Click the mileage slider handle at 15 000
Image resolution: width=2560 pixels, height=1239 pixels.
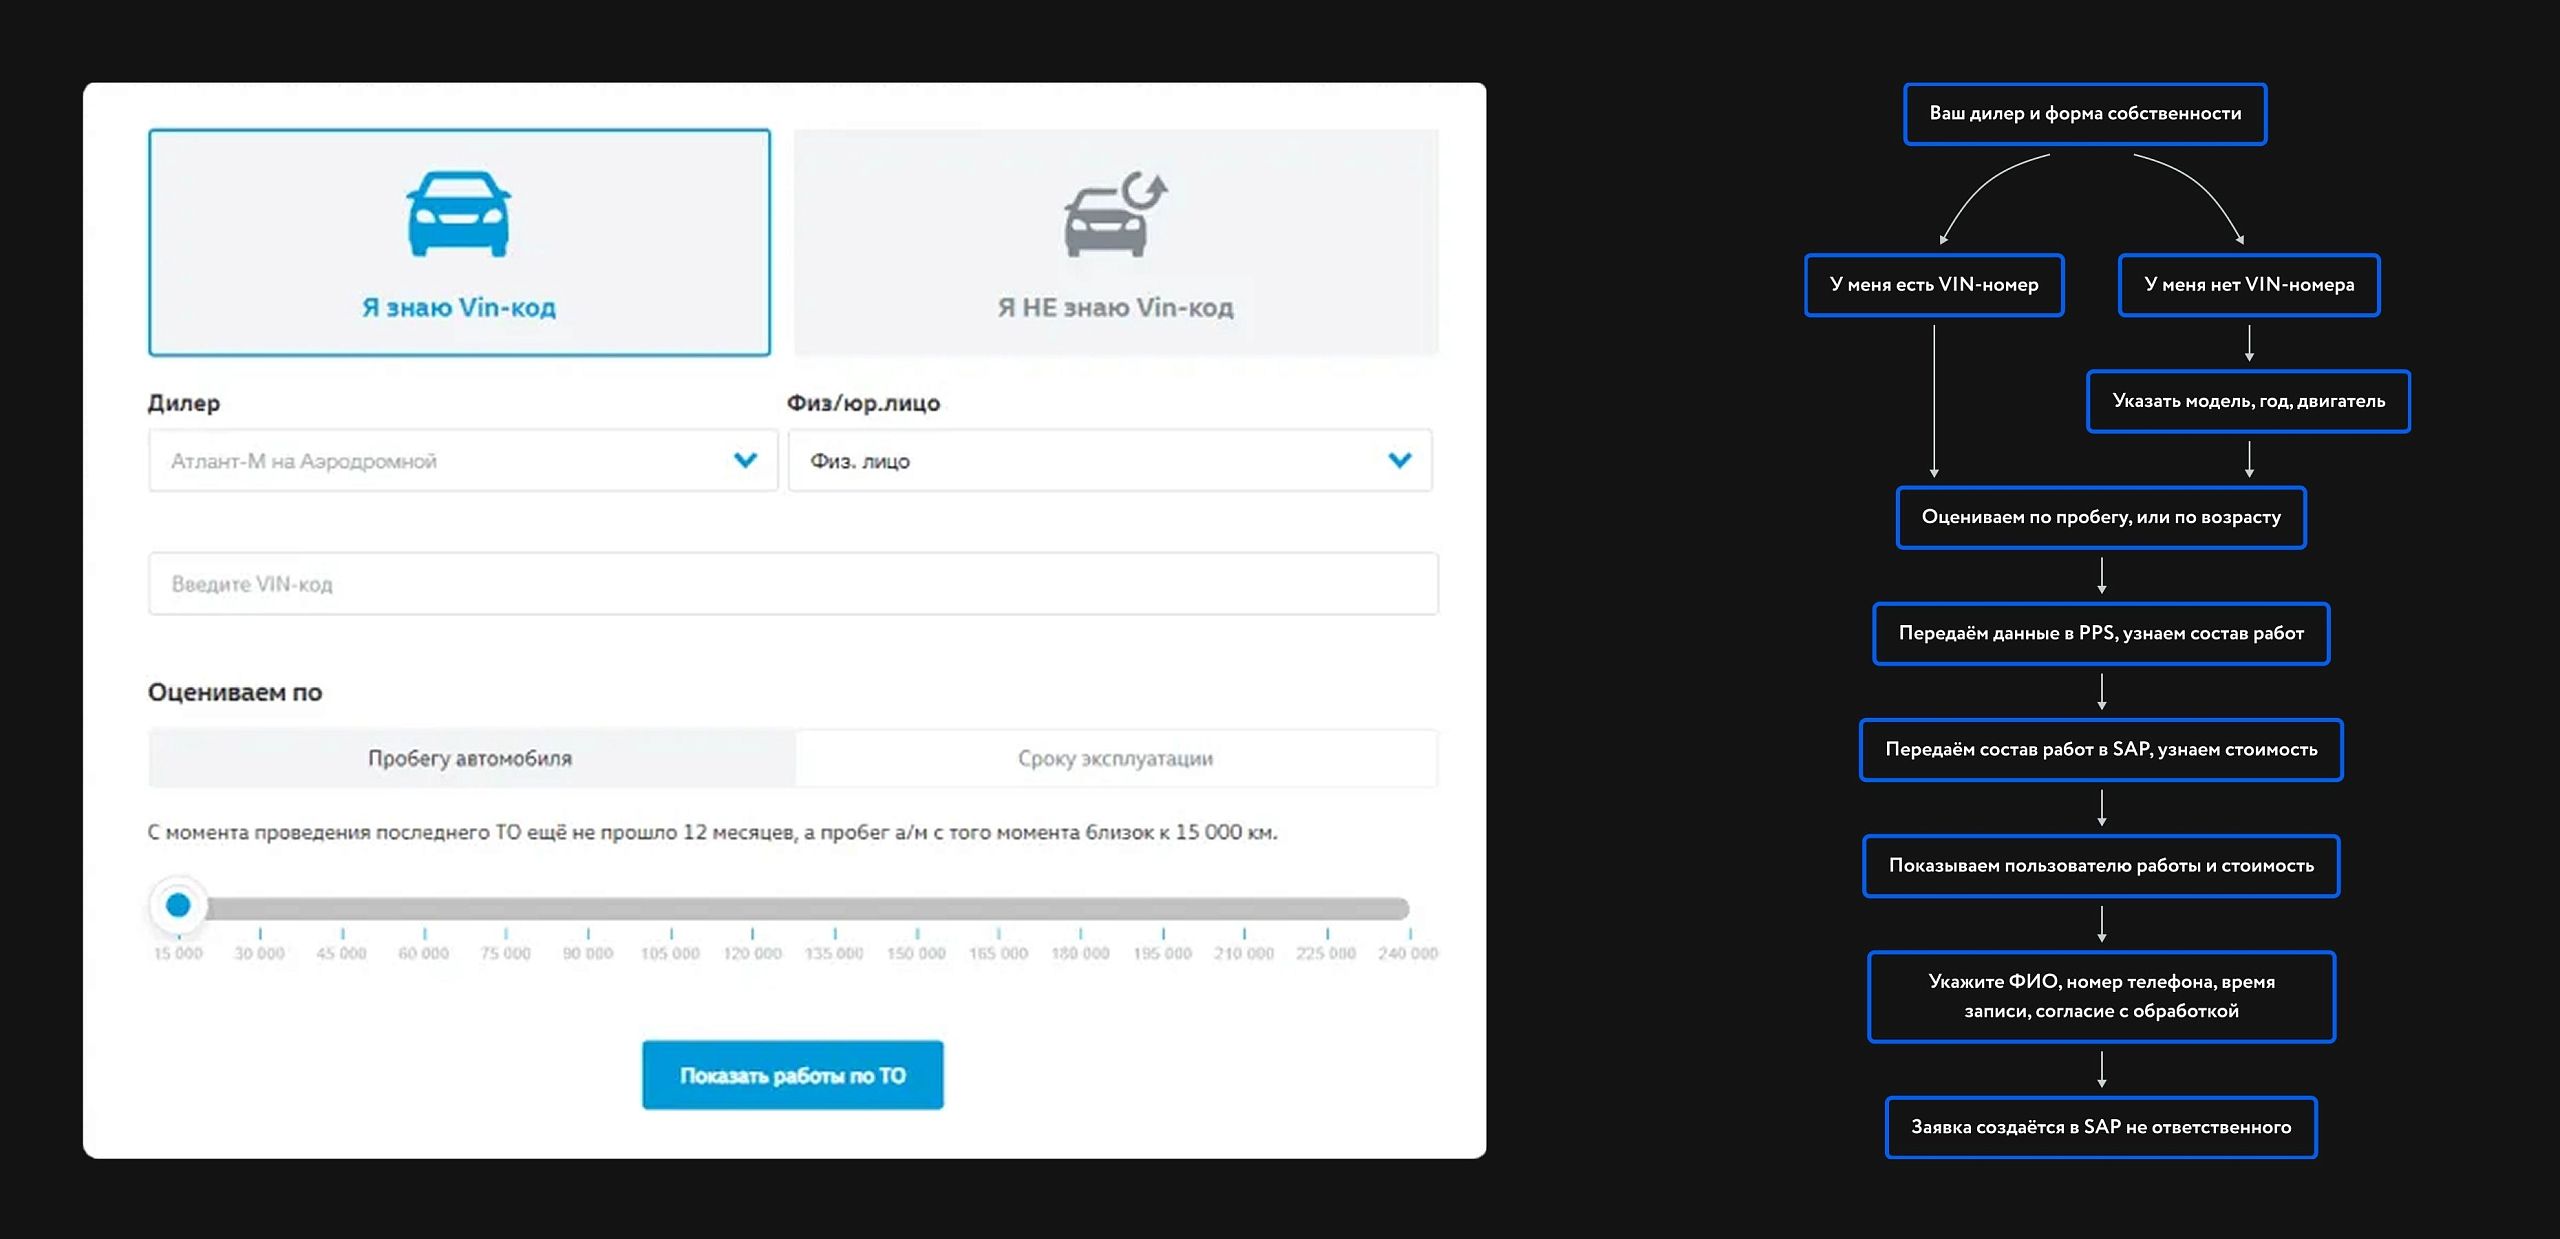(178, 906)
